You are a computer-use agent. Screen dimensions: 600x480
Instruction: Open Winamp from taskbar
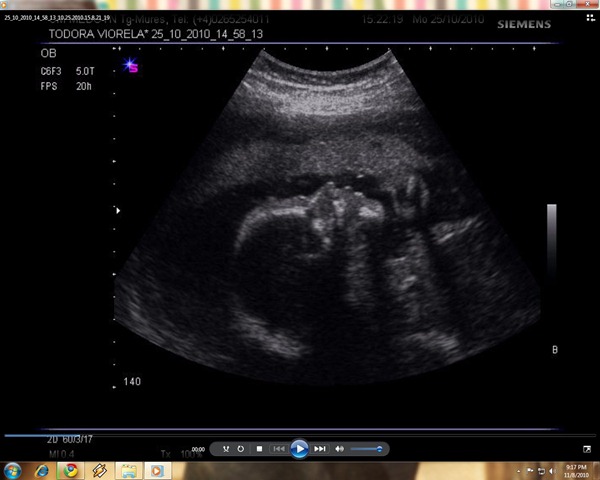point(99,471)
